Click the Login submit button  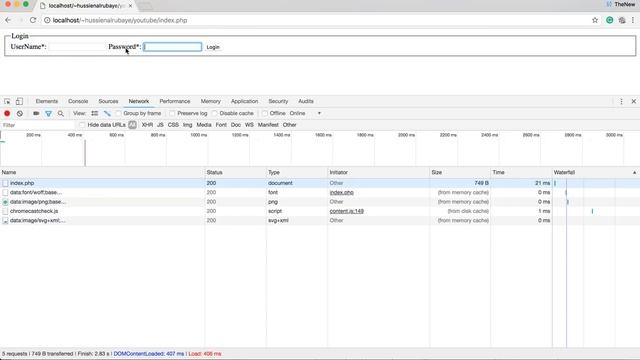click(213, 47)
